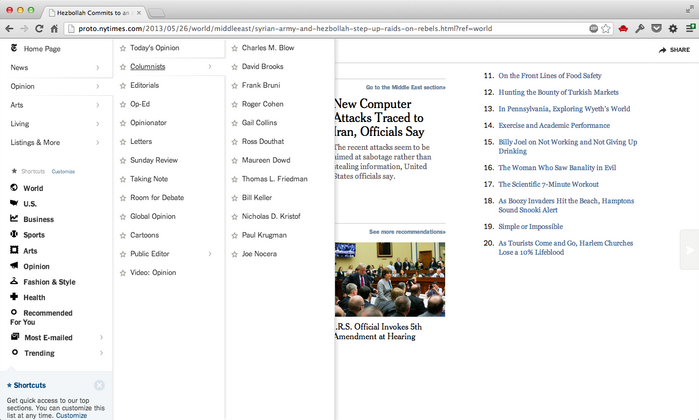Click the red extension icon in toolbar
The height and width of the screenshot is (420, 699).
click(x=623, y=29)
